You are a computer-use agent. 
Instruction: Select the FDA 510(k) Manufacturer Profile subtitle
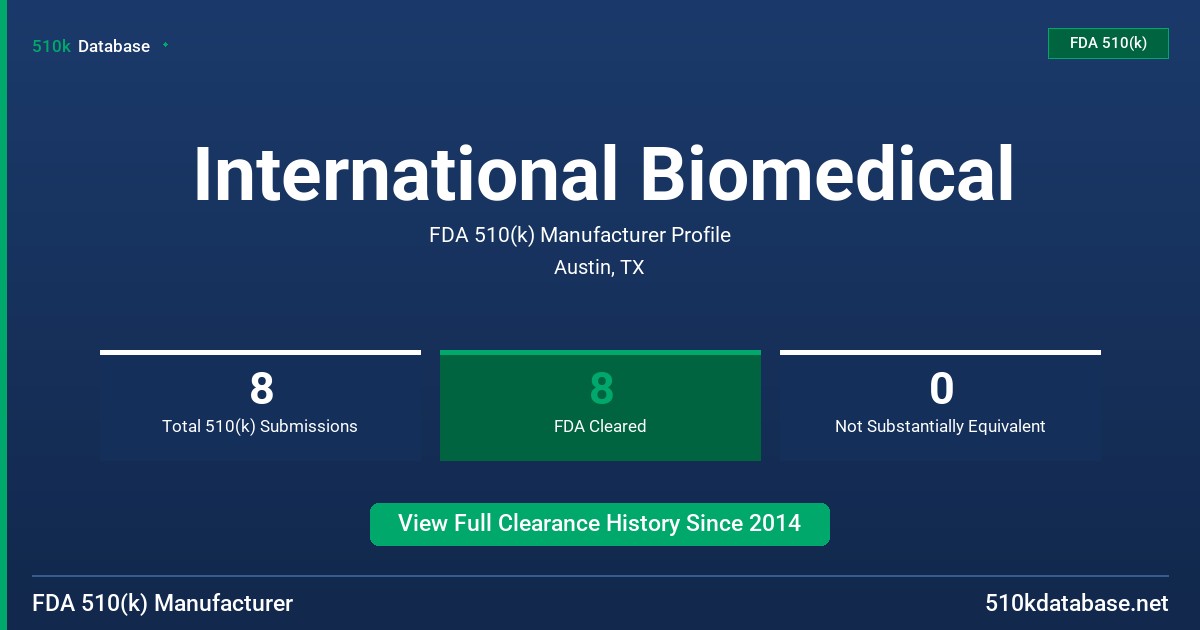coord(580,236)
